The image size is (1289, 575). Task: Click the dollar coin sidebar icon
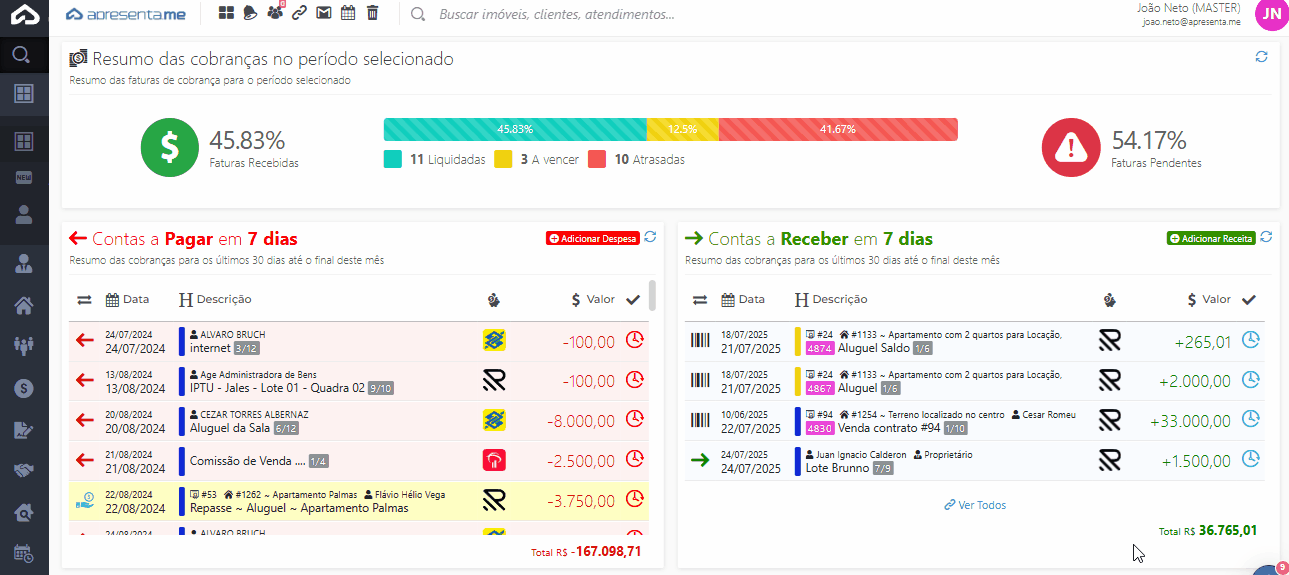point(24,388)
